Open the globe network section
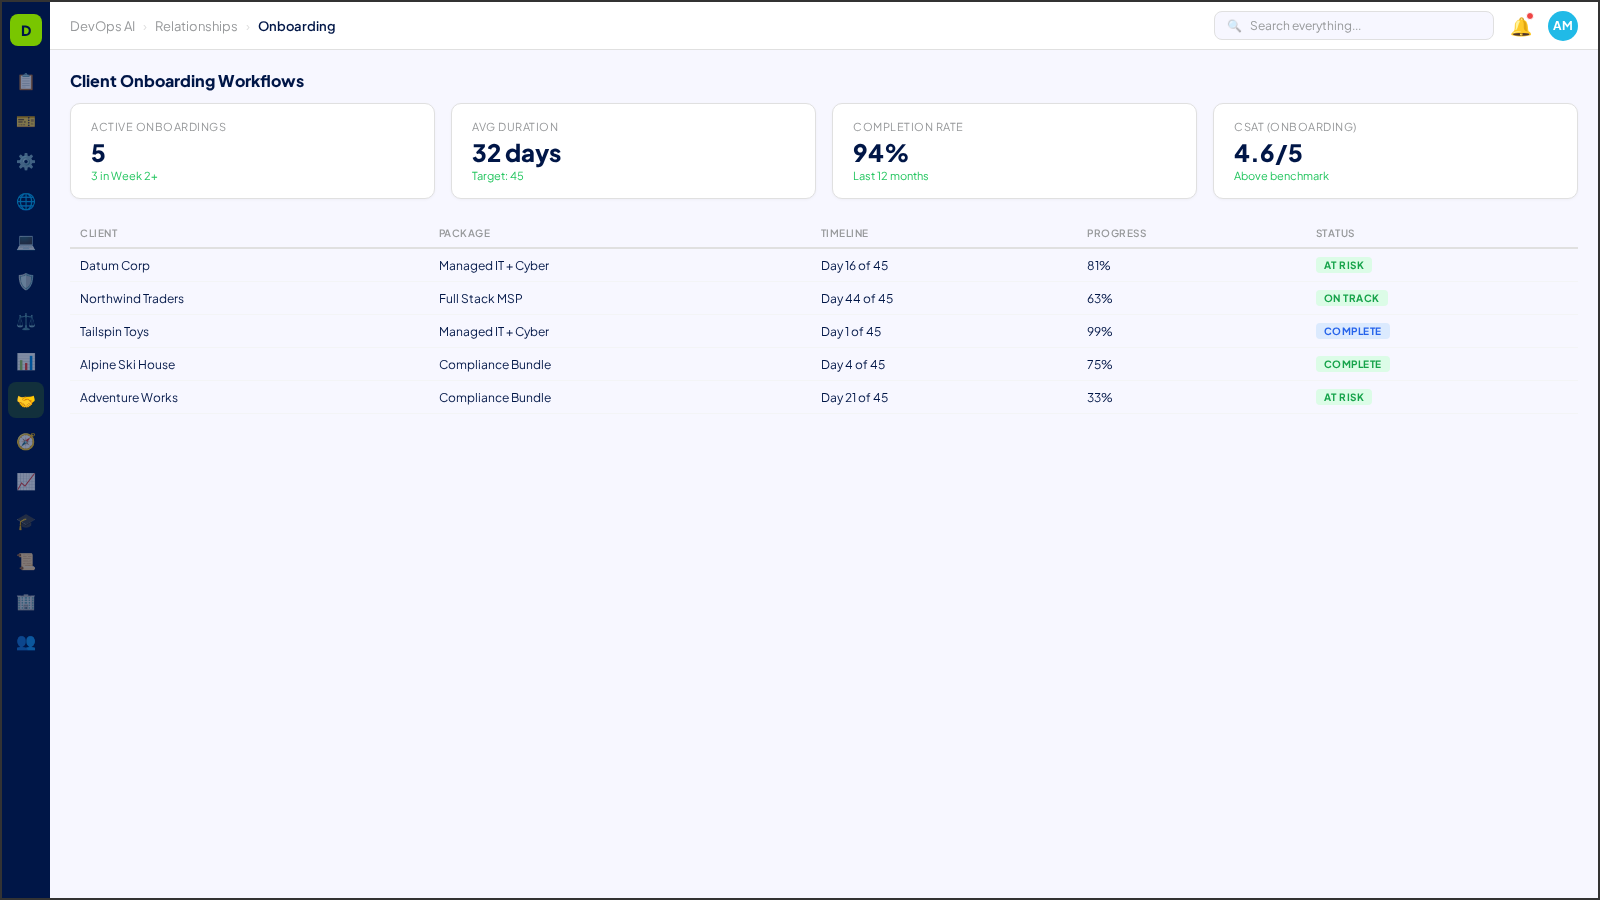The width and height of the screenshot is (1600, 900). [25, 202]
